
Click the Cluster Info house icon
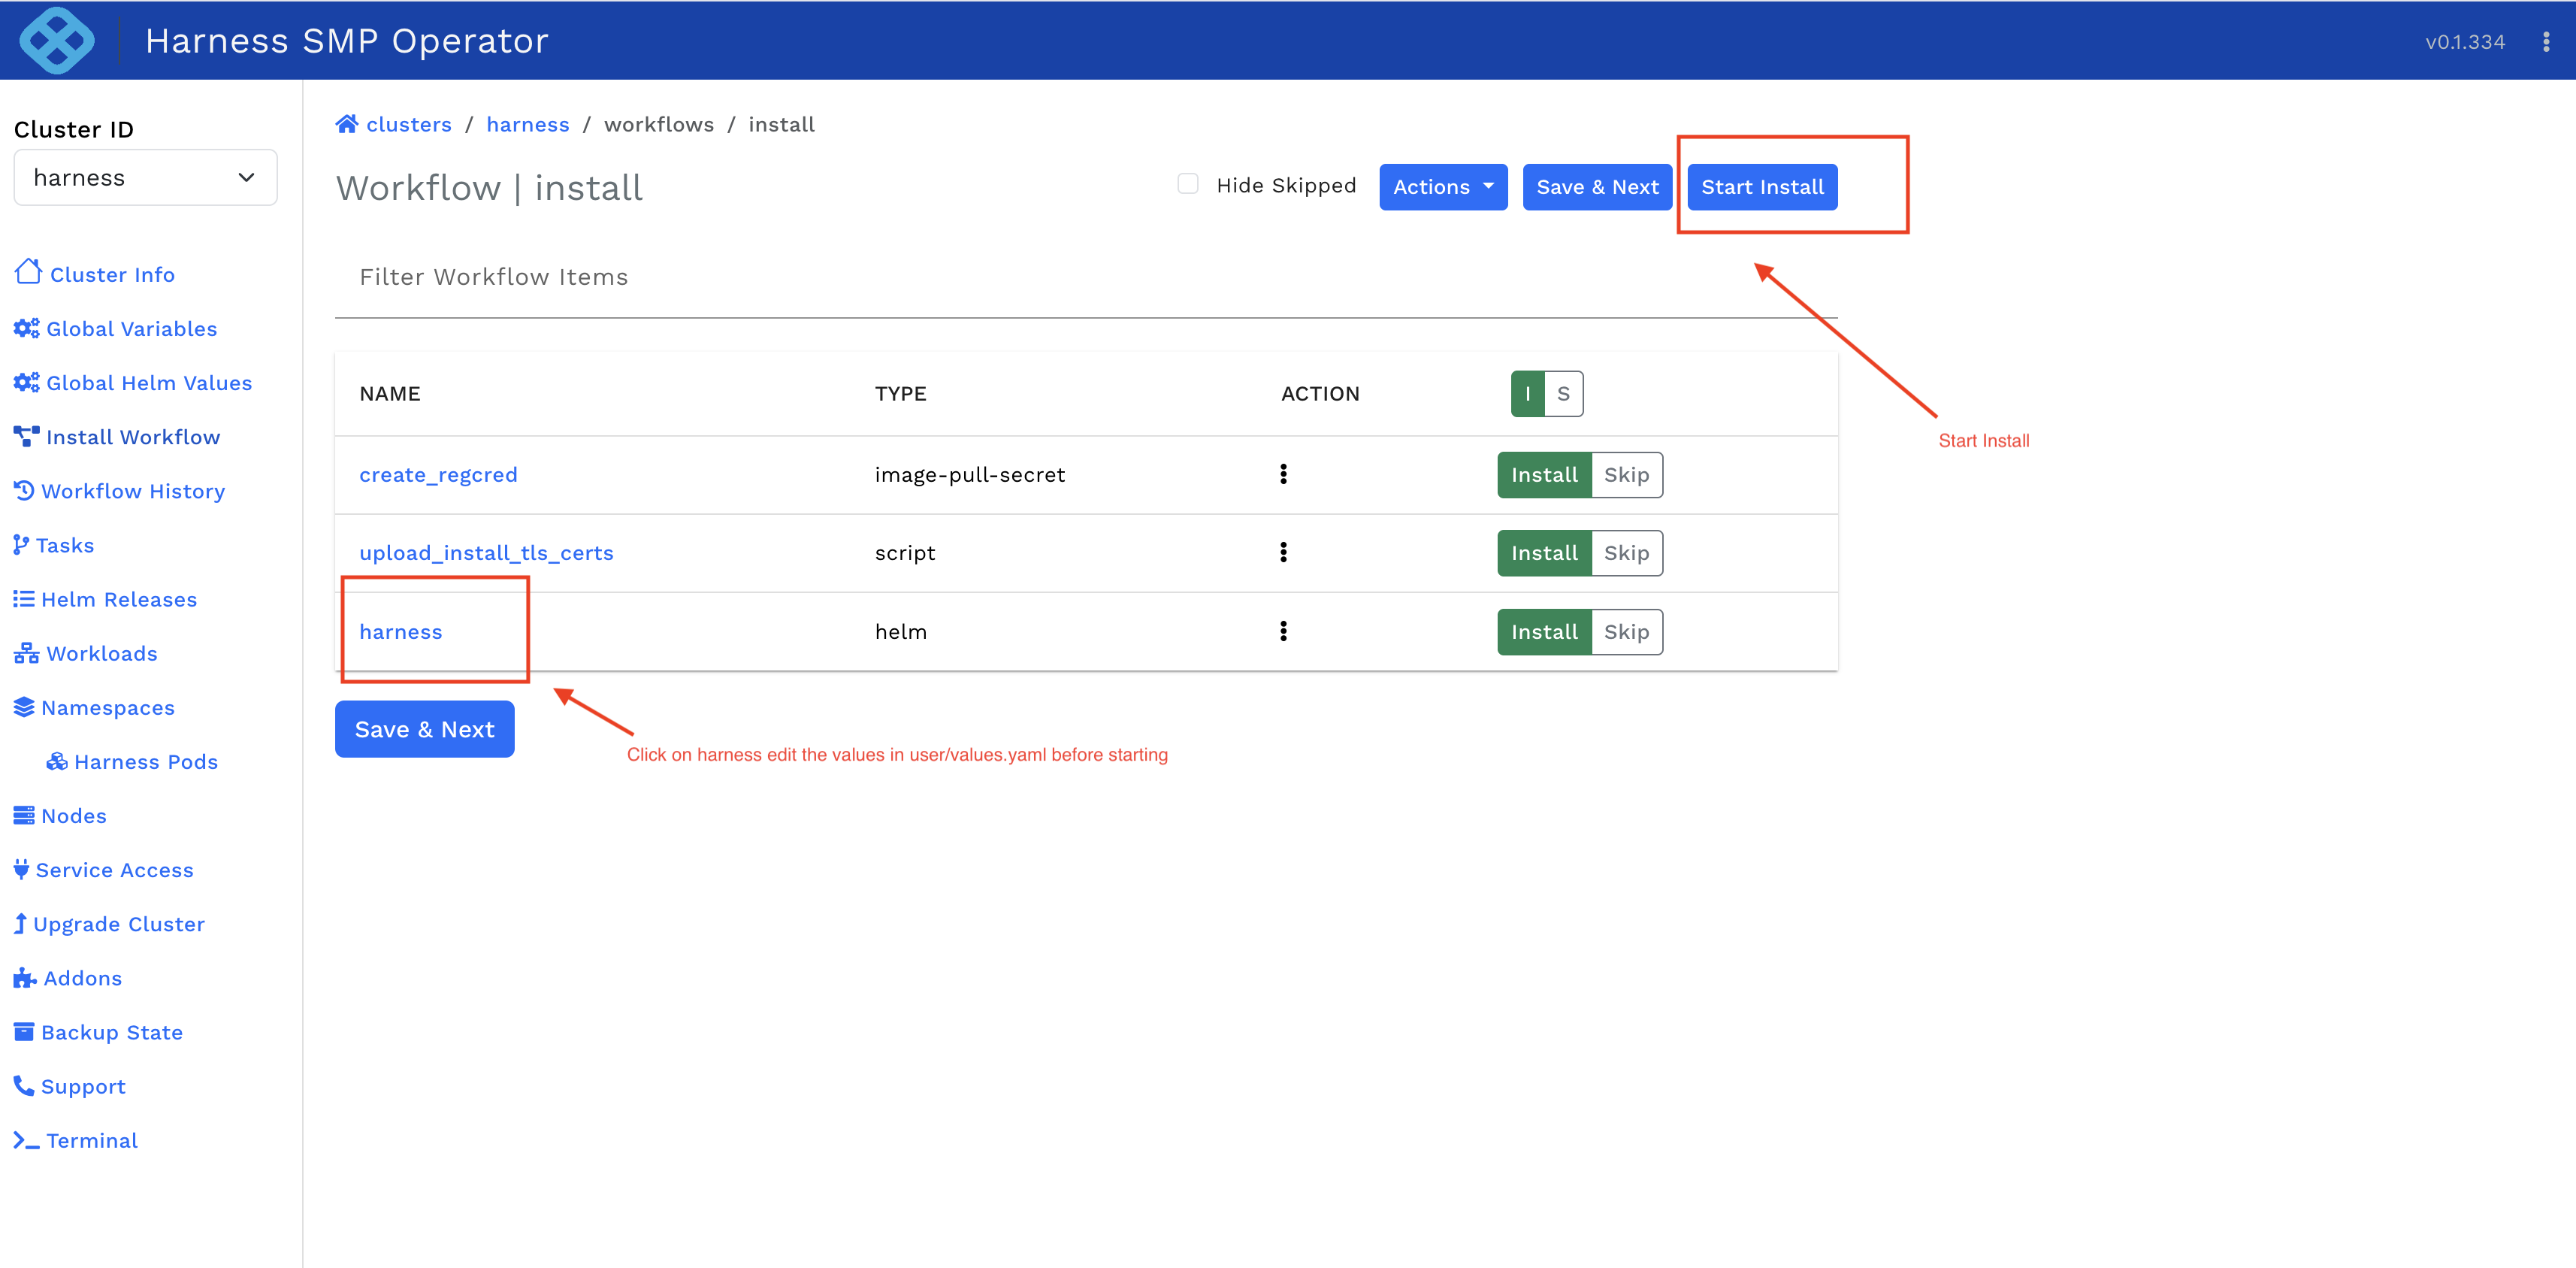click(28, 272)
